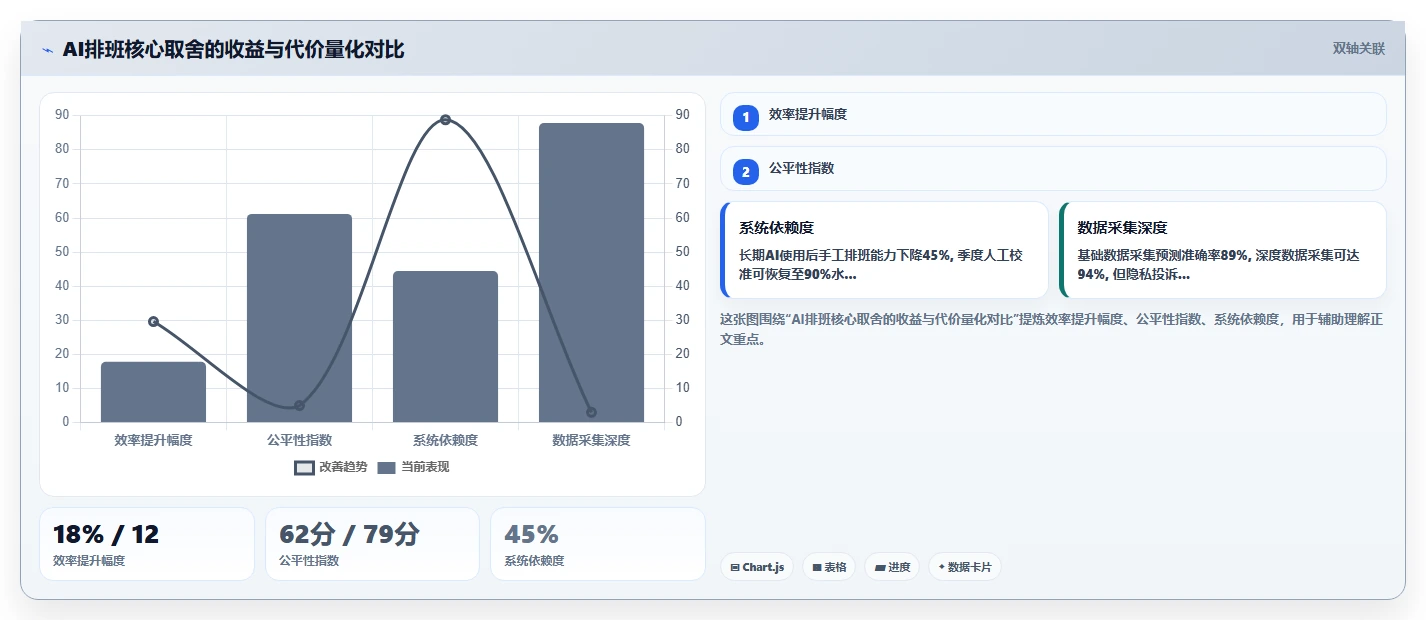Open the 数据采集深度 info card
This screenshot has width=1426, height=620.
pyautogui.click(x=1223, y=250)
